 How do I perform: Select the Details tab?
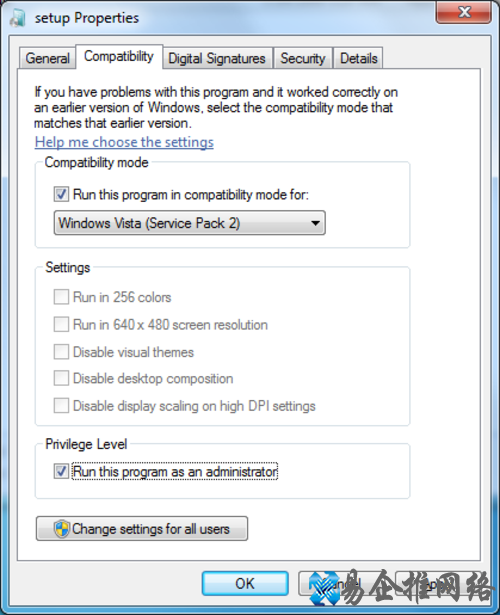358,58
